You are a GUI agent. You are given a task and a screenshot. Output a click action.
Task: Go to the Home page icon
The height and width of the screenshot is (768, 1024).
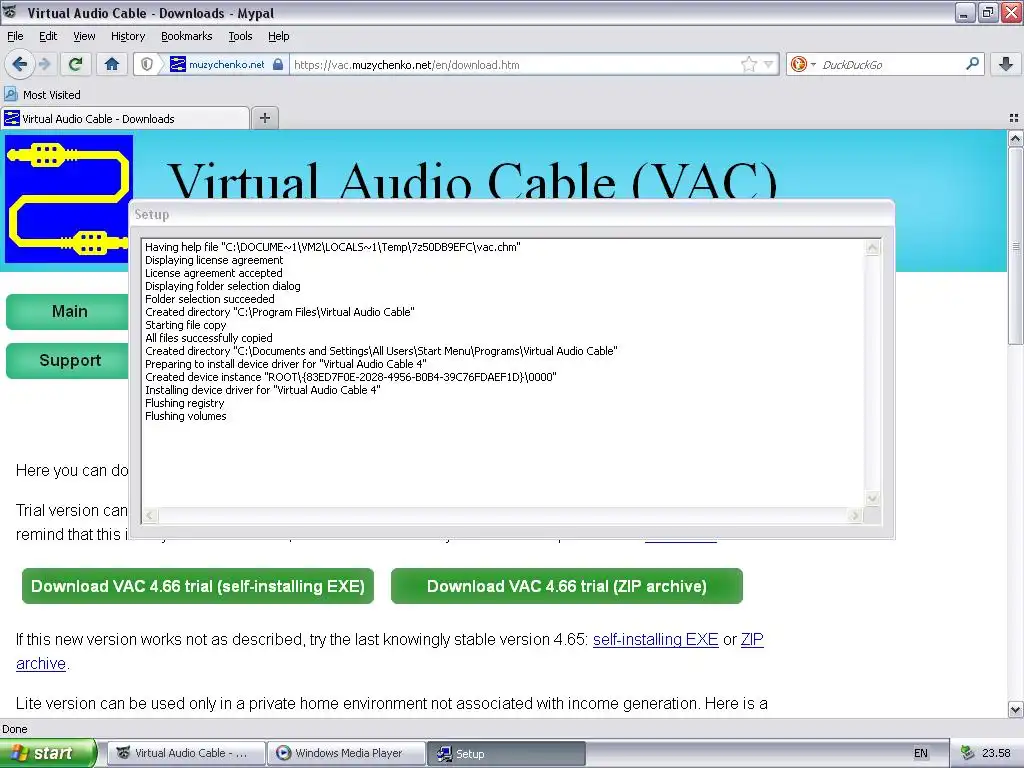point(112,64)
